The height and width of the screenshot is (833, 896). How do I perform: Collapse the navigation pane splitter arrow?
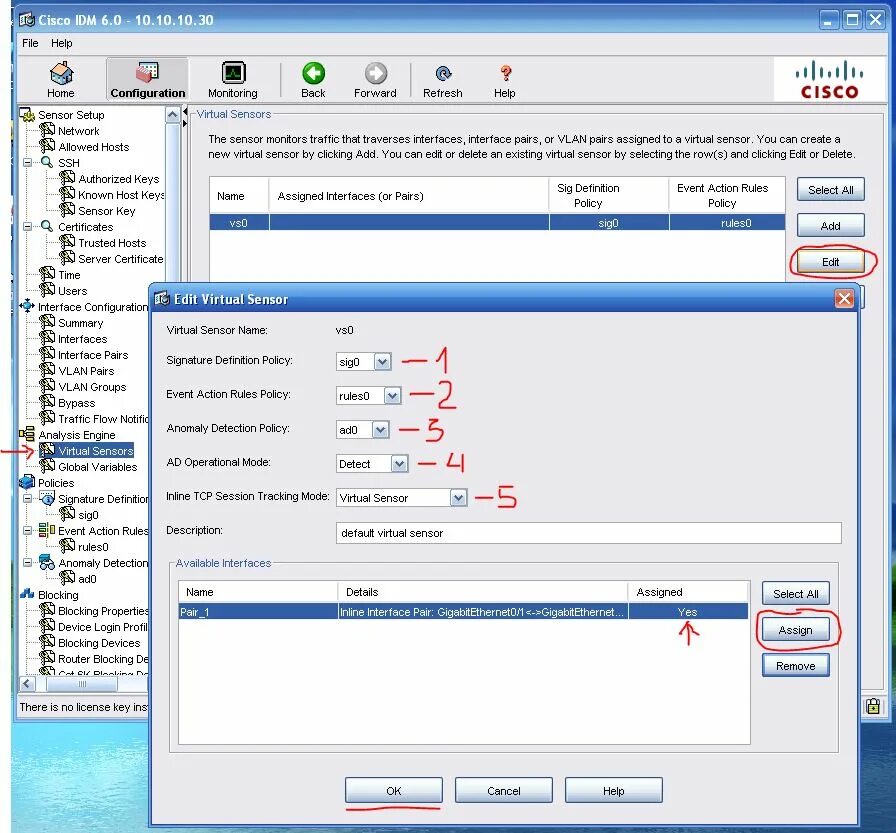tap(185, 111)
